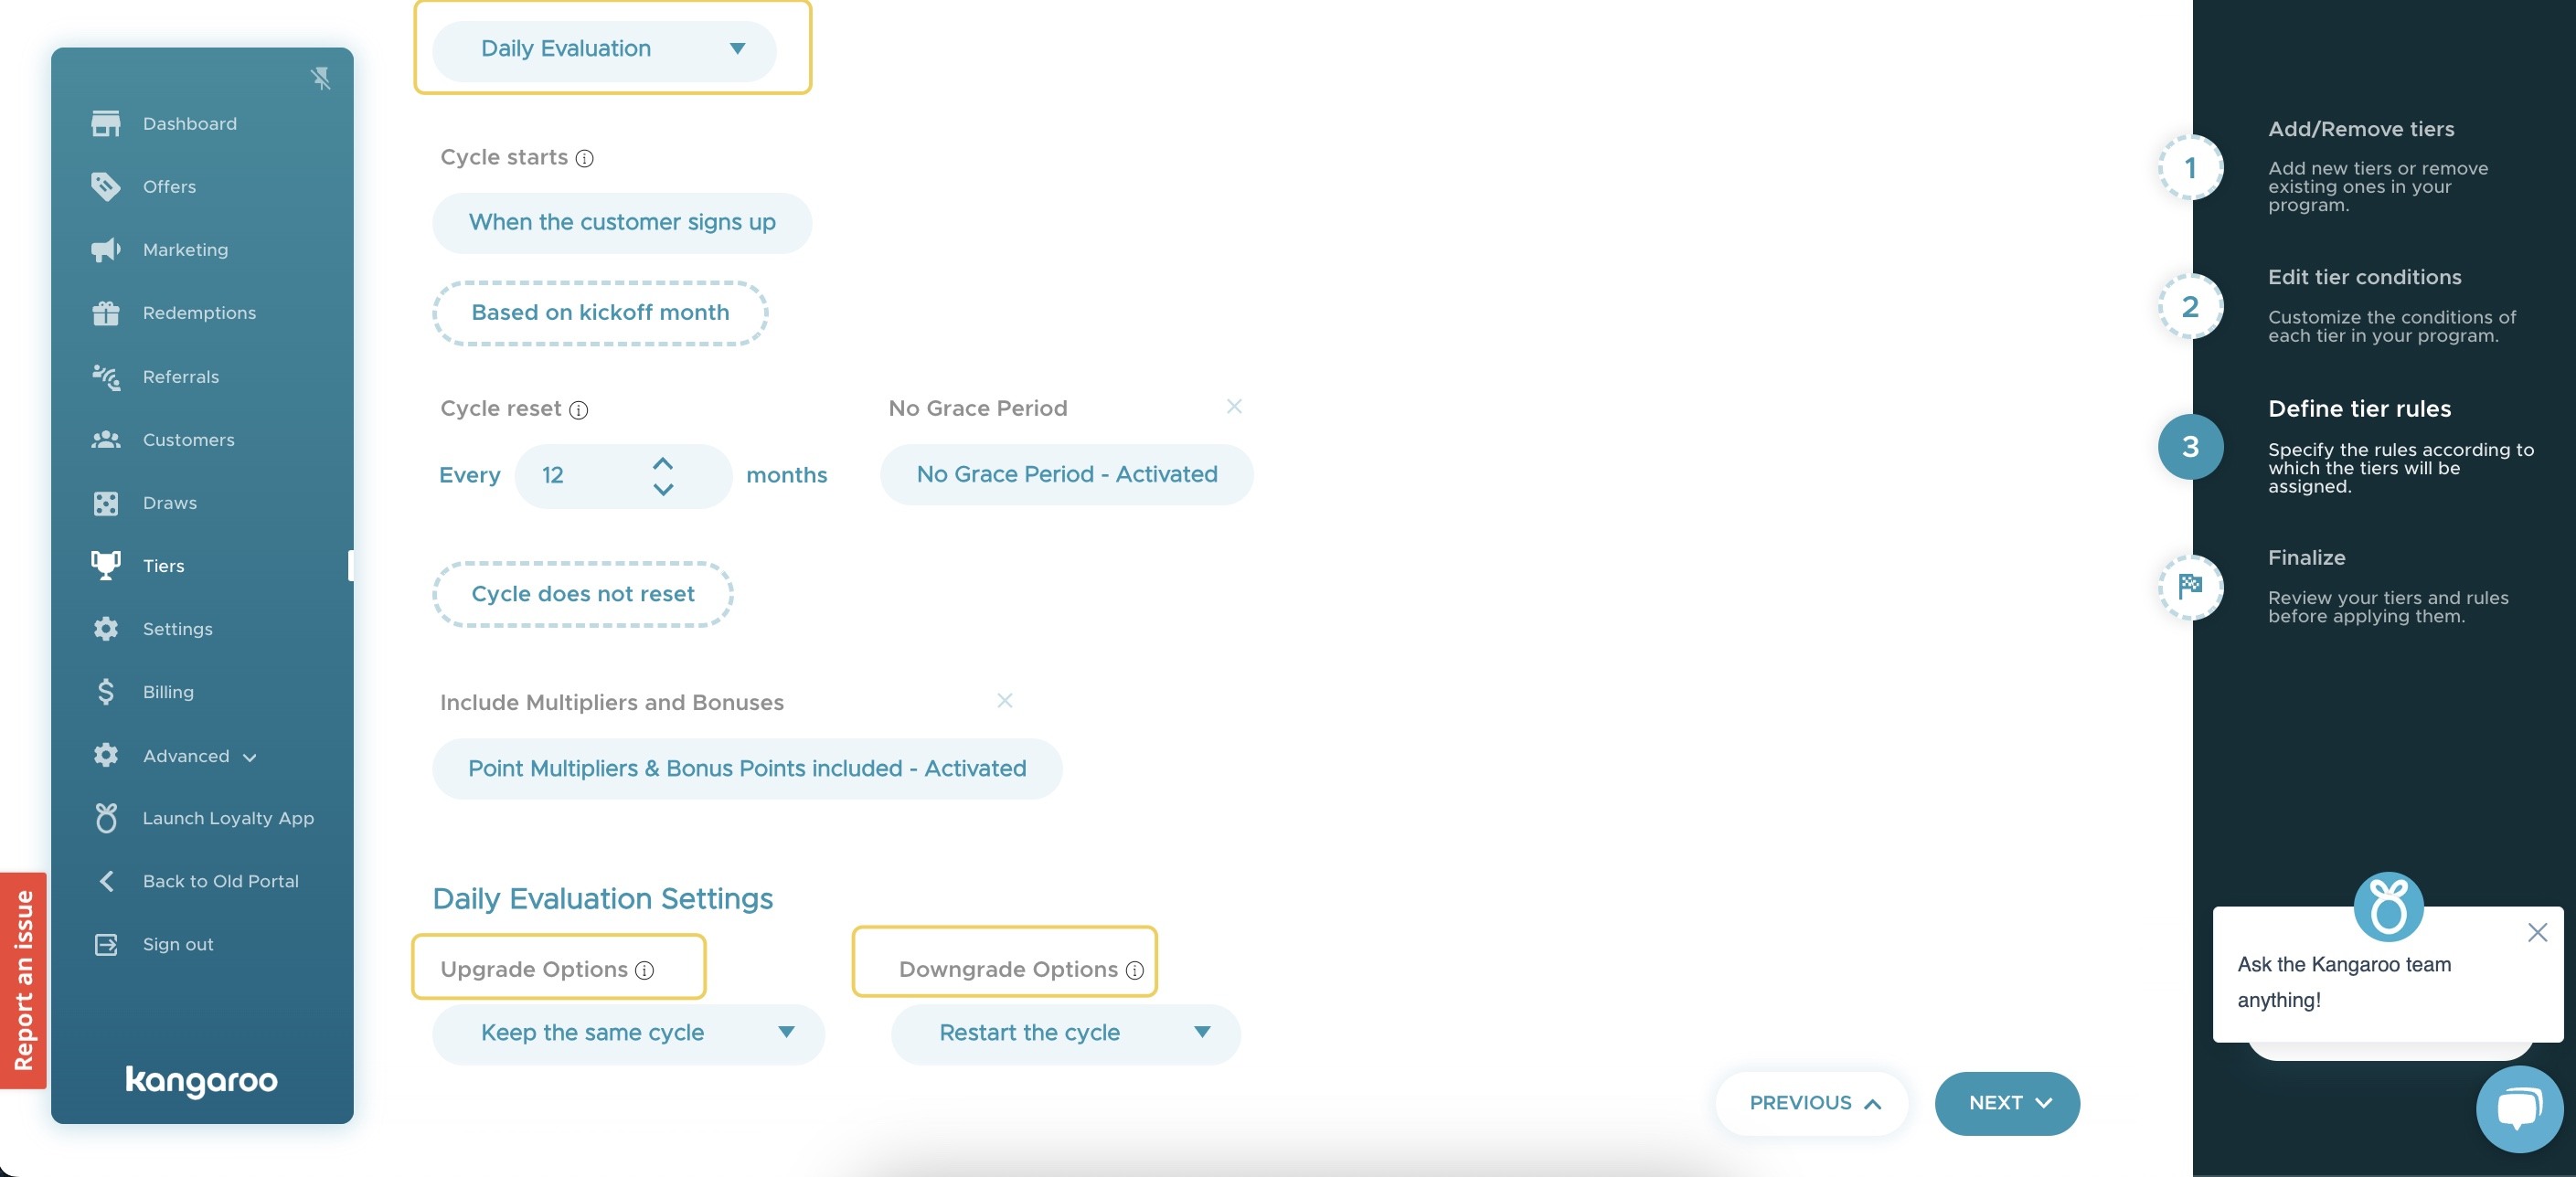This screenshot has height=1177, width=2576.
Task: Click the info icon beside Cycle reset
Action: (x=579, y=410)
